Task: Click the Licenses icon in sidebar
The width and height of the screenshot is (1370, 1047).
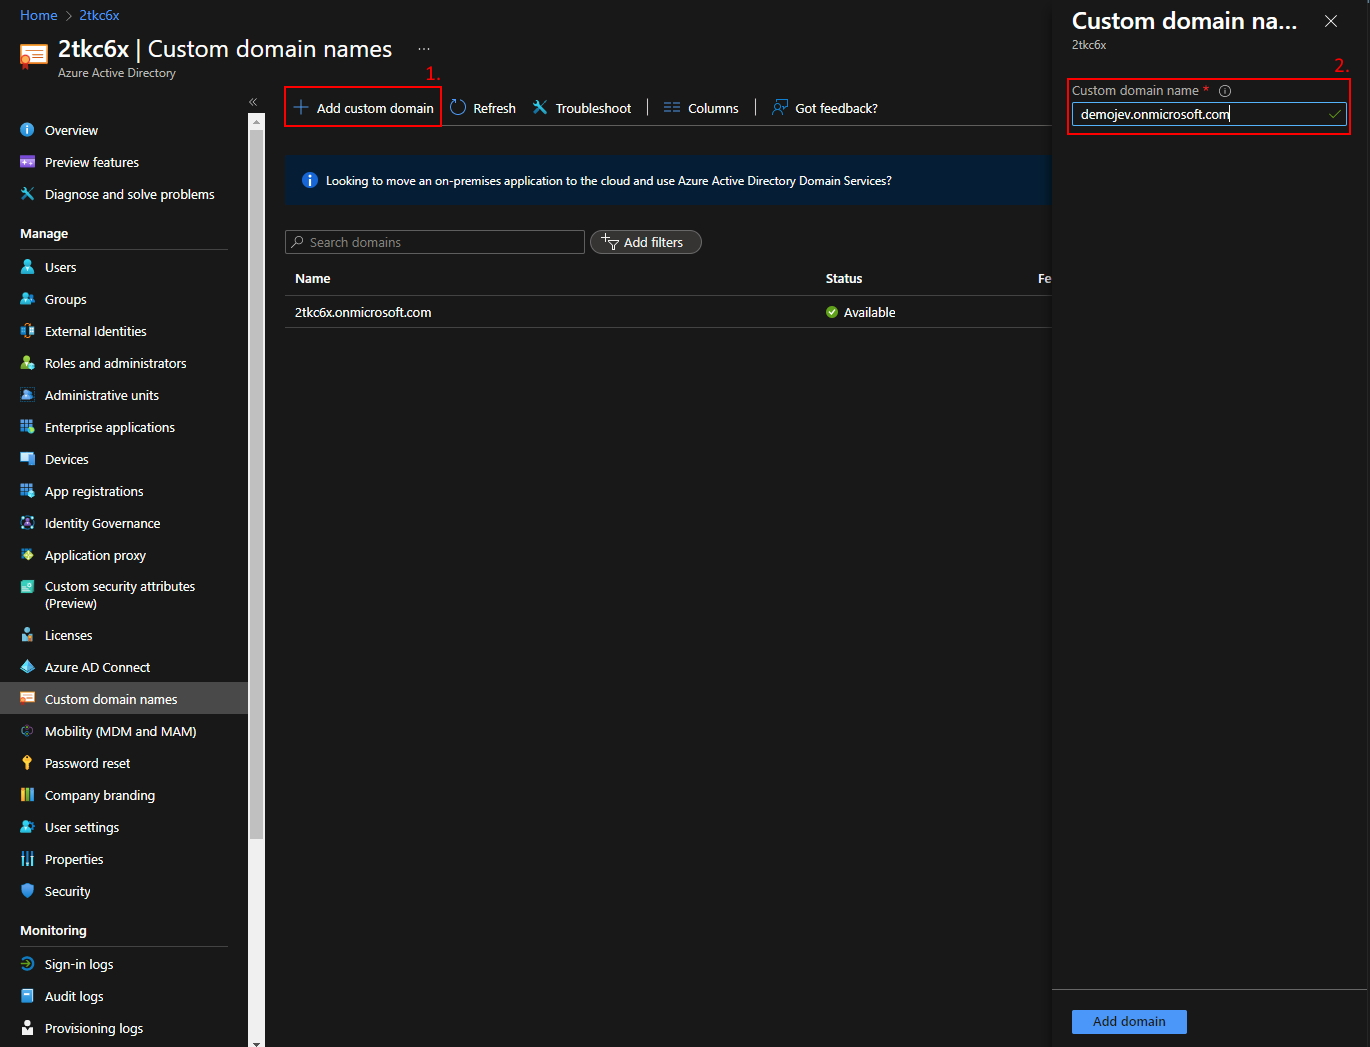Action: pos(27,635)
